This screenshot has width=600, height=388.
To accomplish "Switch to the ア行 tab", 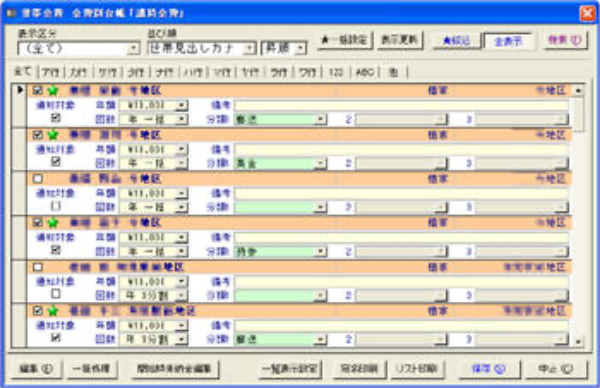I will click(50, 72).
